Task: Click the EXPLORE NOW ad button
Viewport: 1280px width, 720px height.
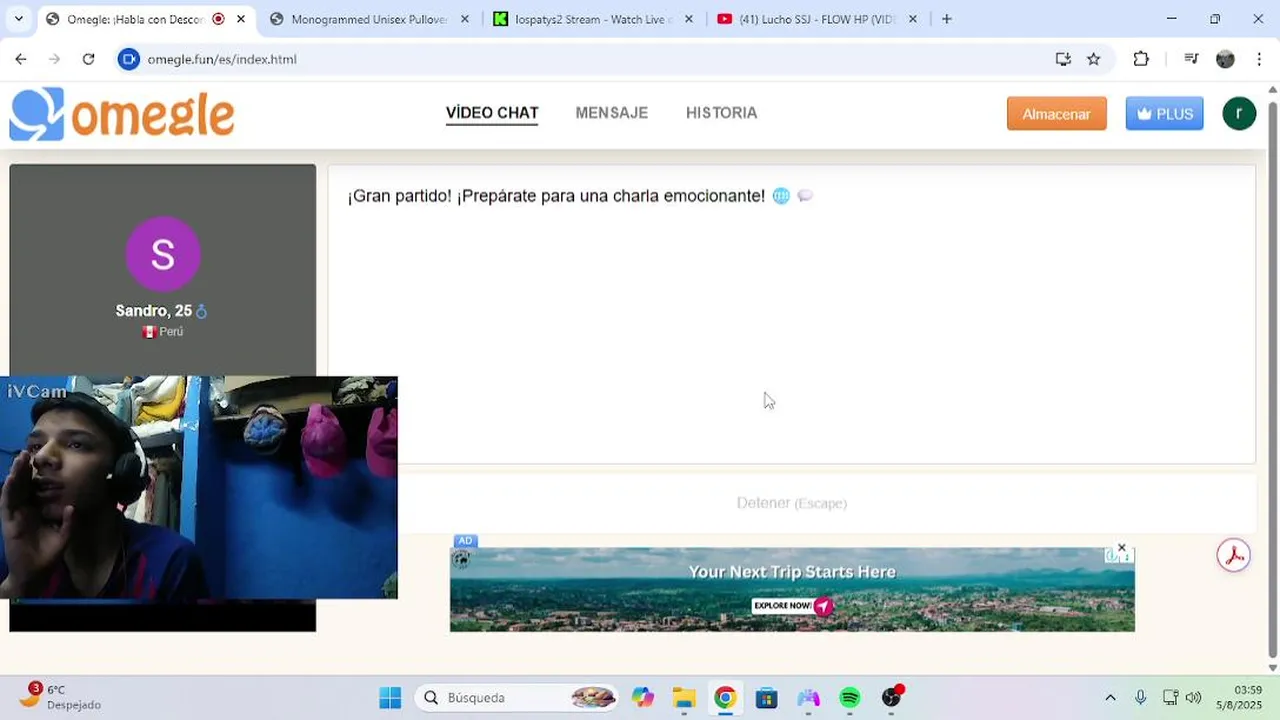Action: (792, 606)
